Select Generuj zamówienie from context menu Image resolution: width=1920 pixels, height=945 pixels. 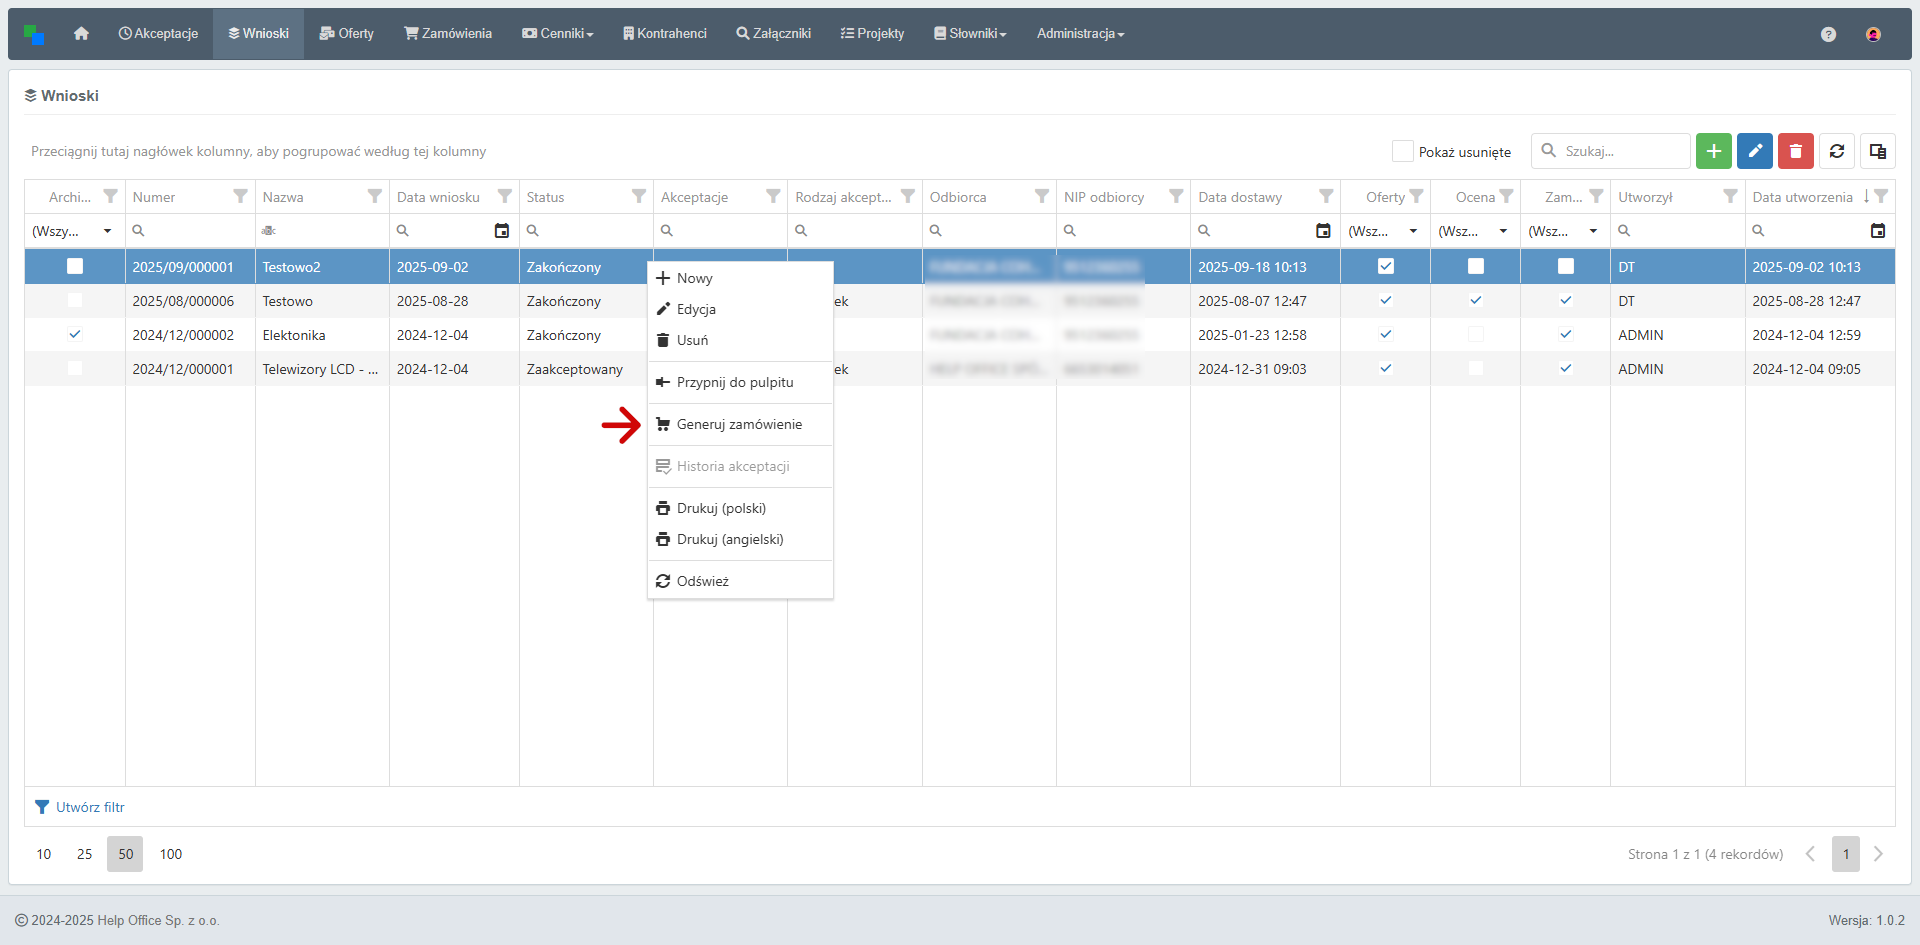[x=739, y=425]
